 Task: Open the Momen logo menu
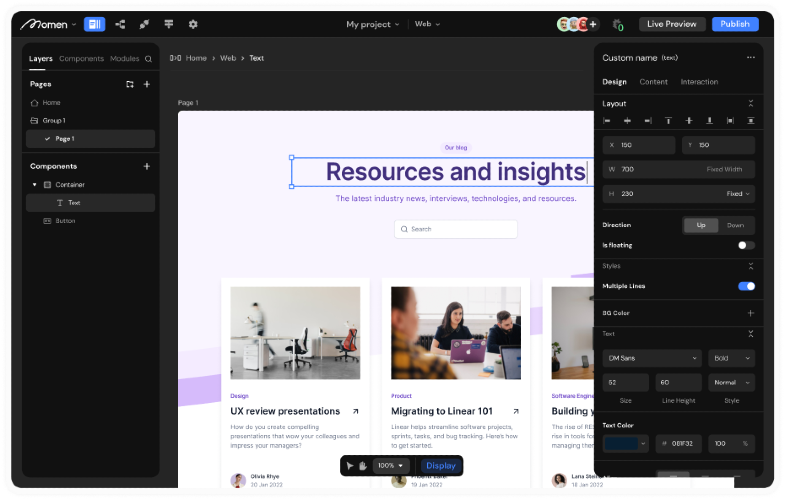pos(48,24)
